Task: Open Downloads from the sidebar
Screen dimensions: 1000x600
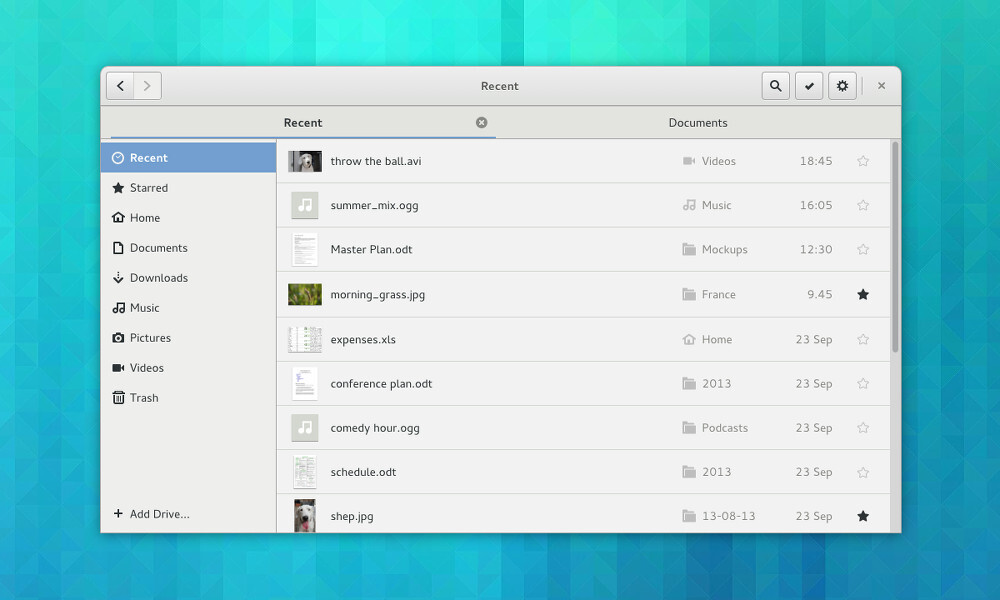Action: tap(156, 278)
